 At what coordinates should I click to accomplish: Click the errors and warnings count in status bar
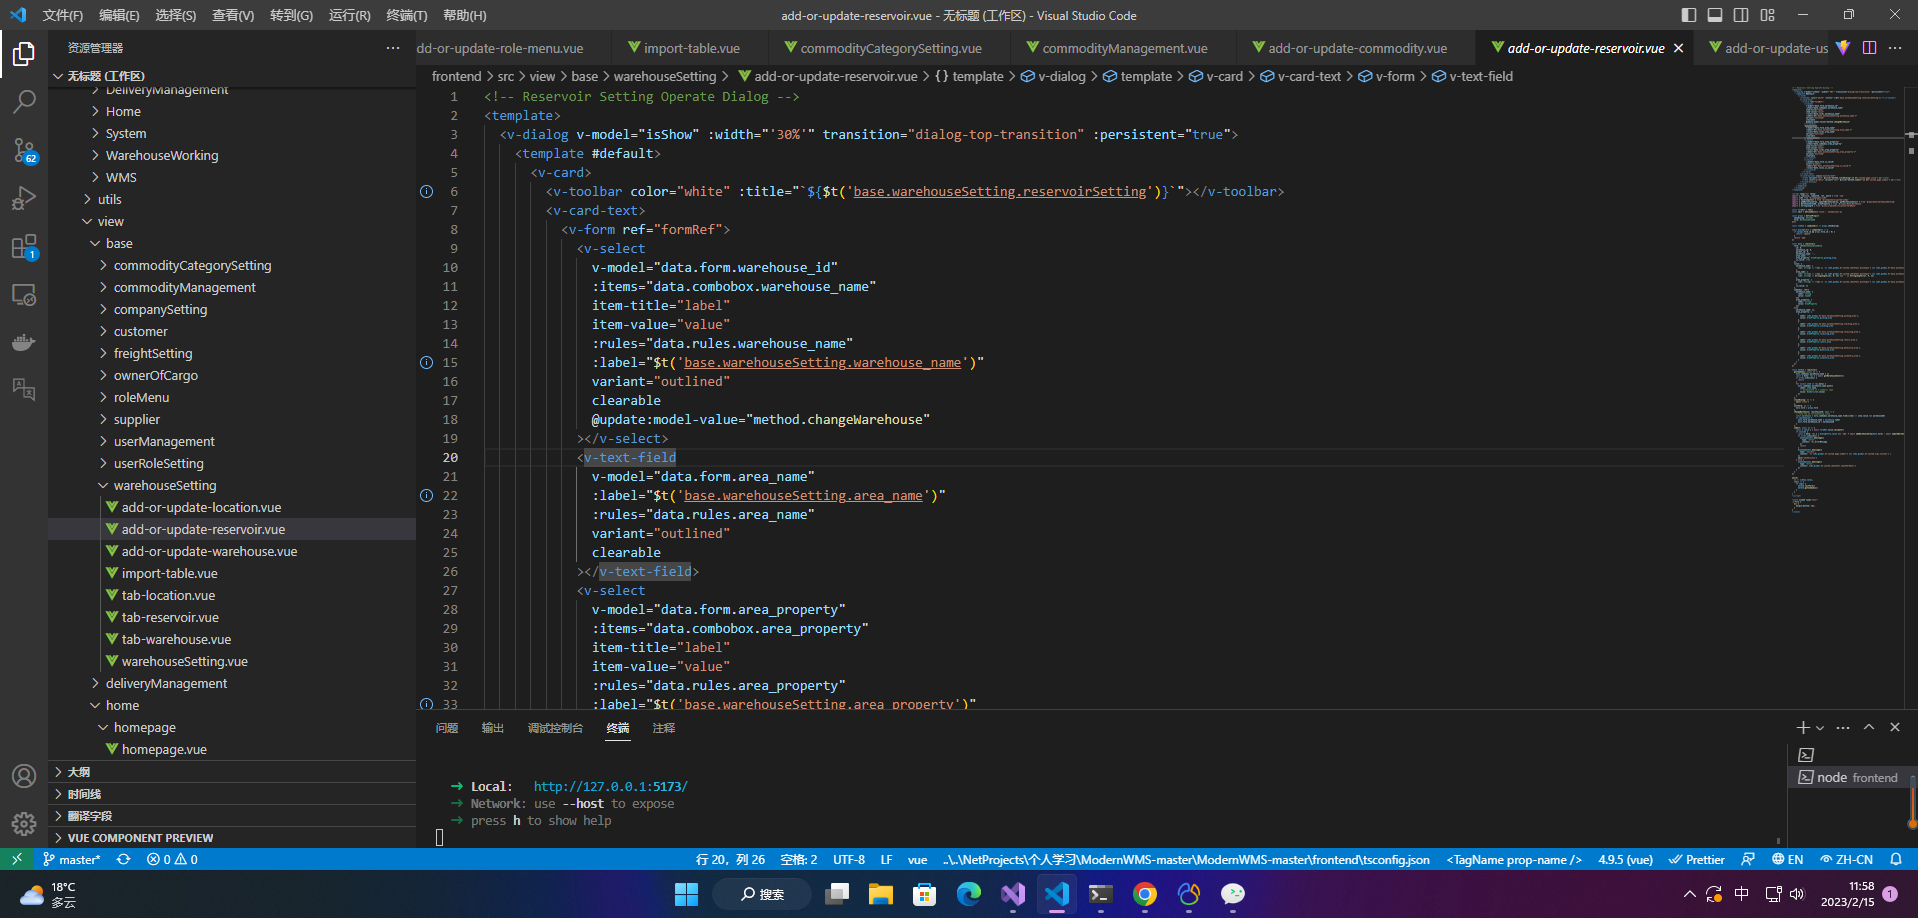coord(172,859)
